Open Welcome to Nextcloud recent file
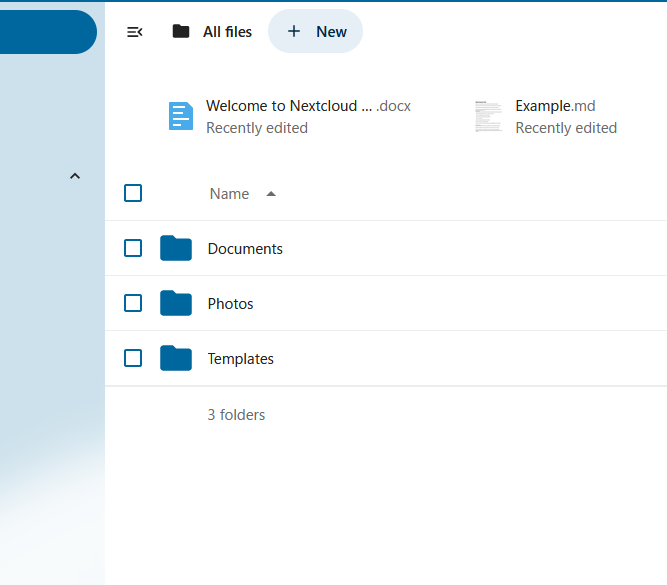 (308, 106)
